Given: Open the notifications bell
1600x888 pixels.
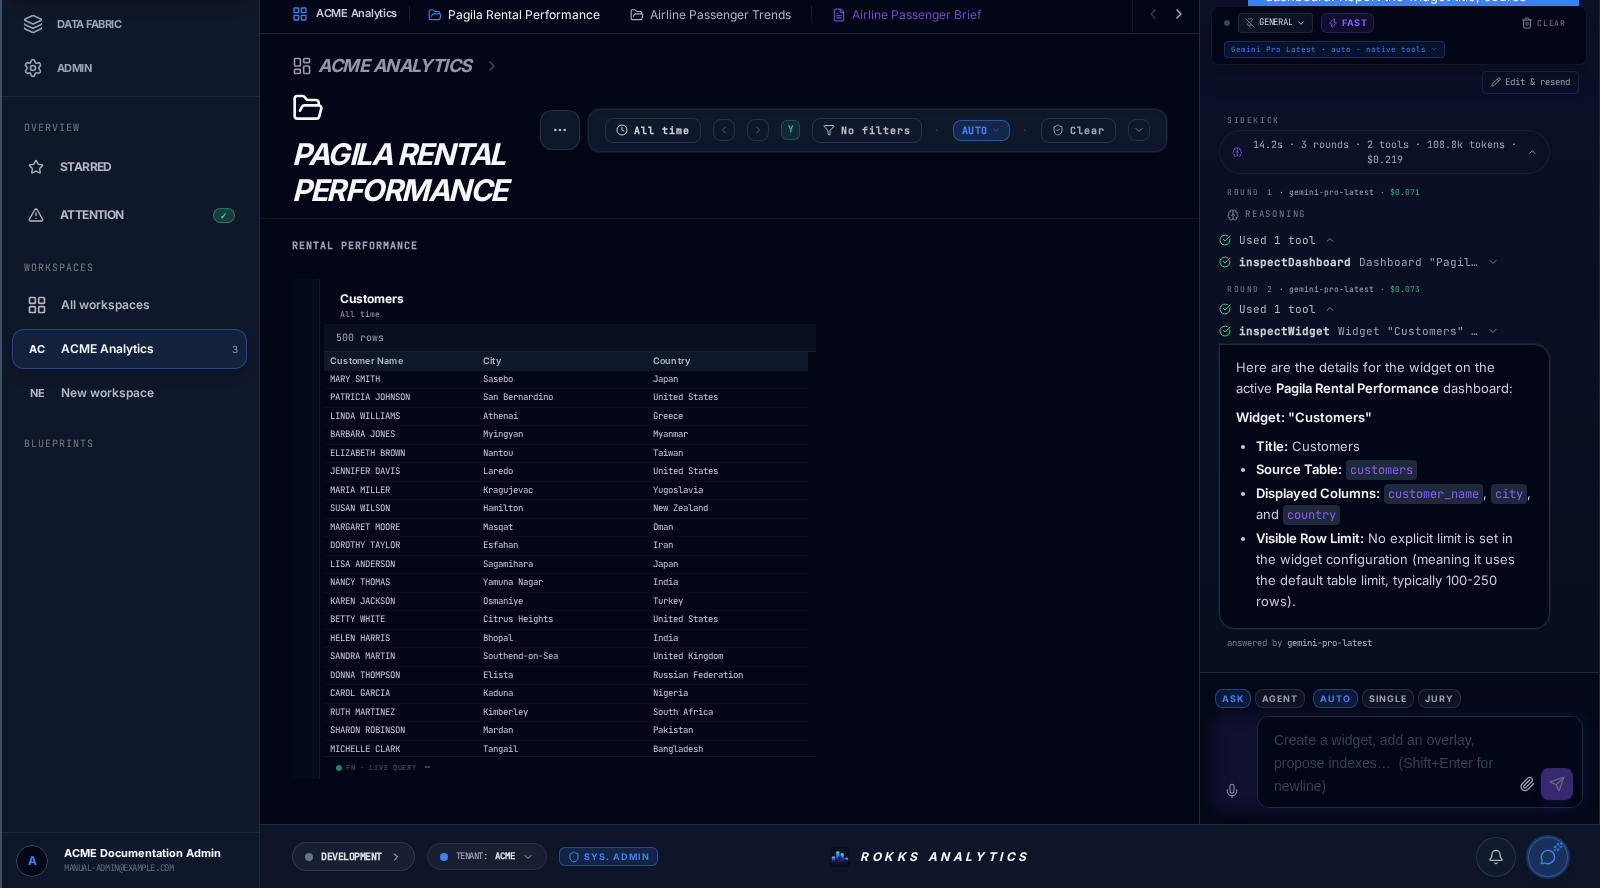Looking at the screenshot, I should tap(1496, 856).
